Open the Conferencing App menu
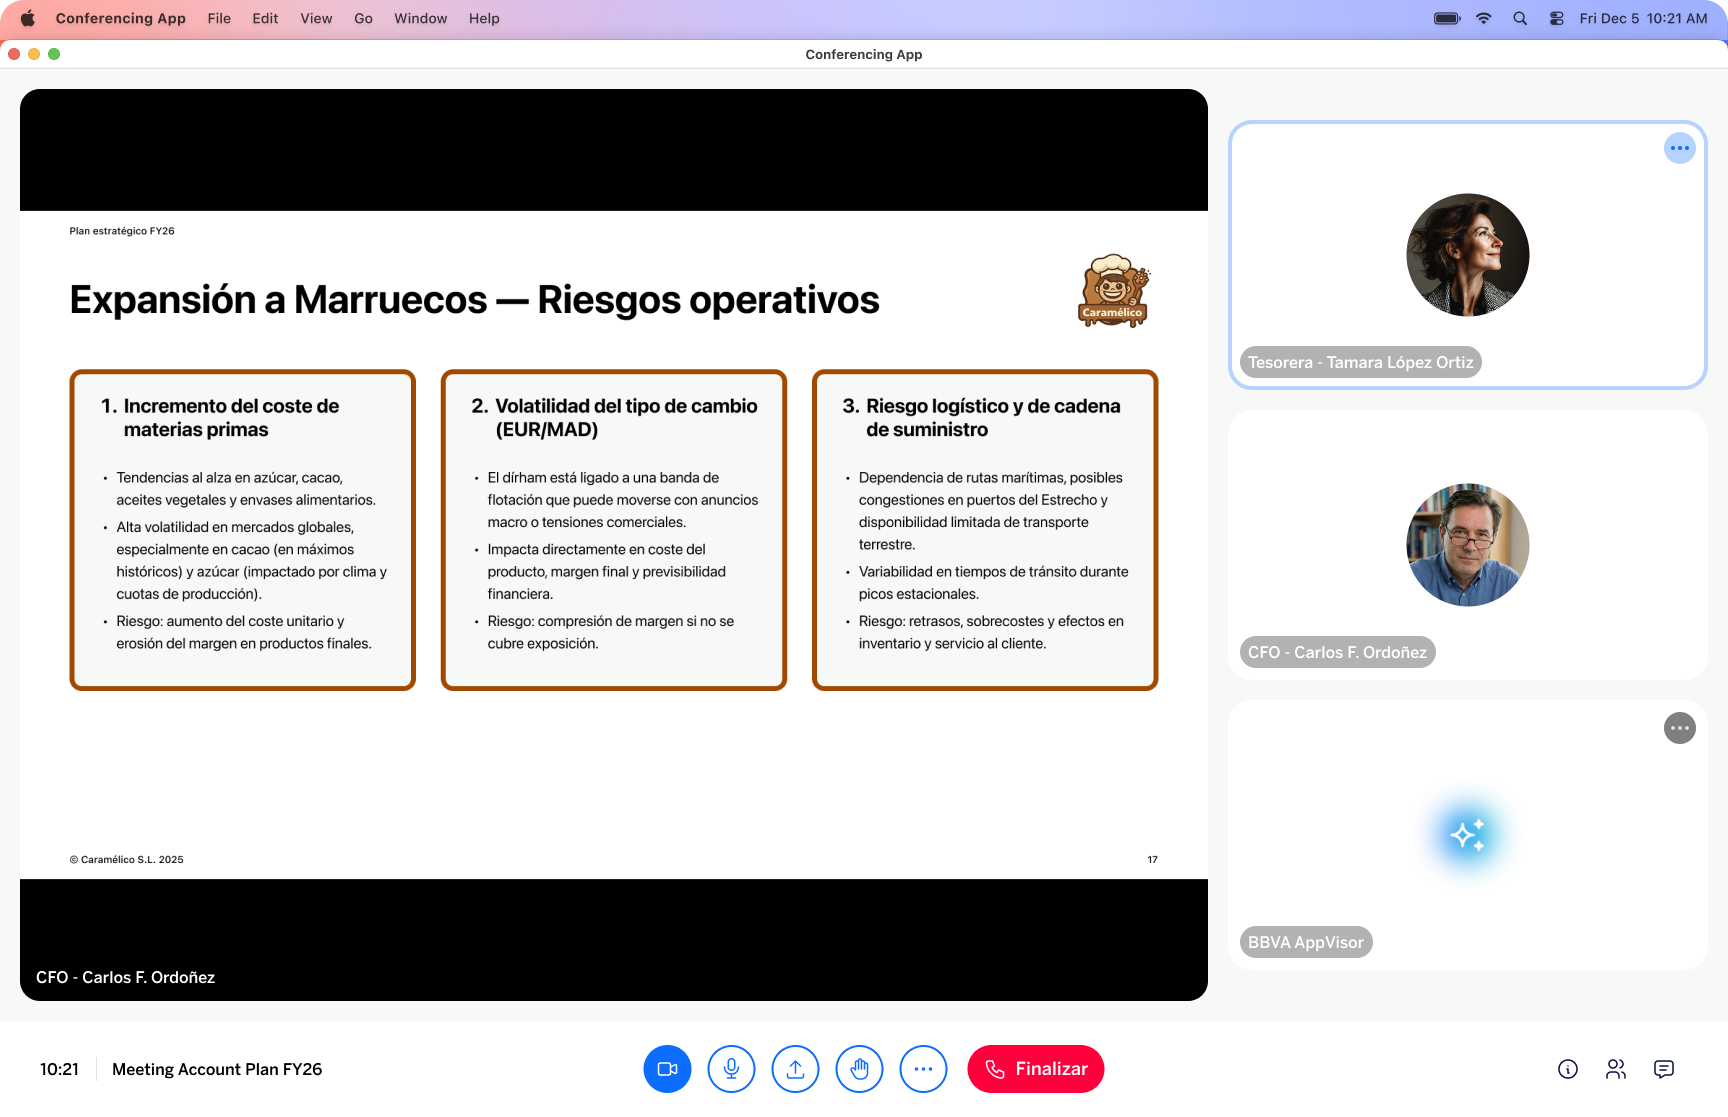Viewport: 1728px width, 1117px height. 120,18
